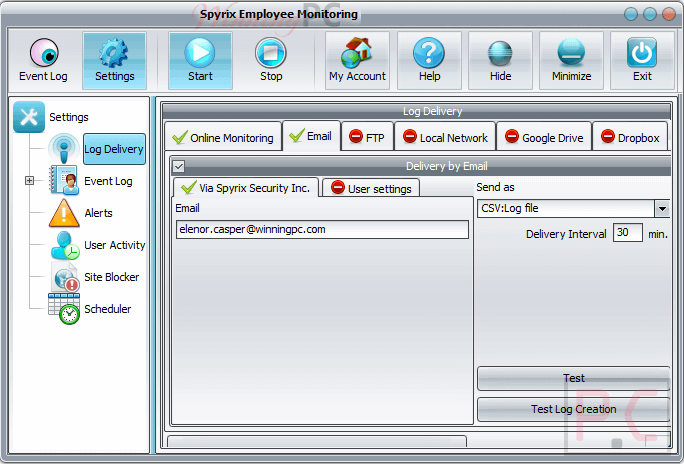Open the Event Log eye icon in toolbar
Image resolution: width=684 pixels, height=464 pixels.
point(44,53)
